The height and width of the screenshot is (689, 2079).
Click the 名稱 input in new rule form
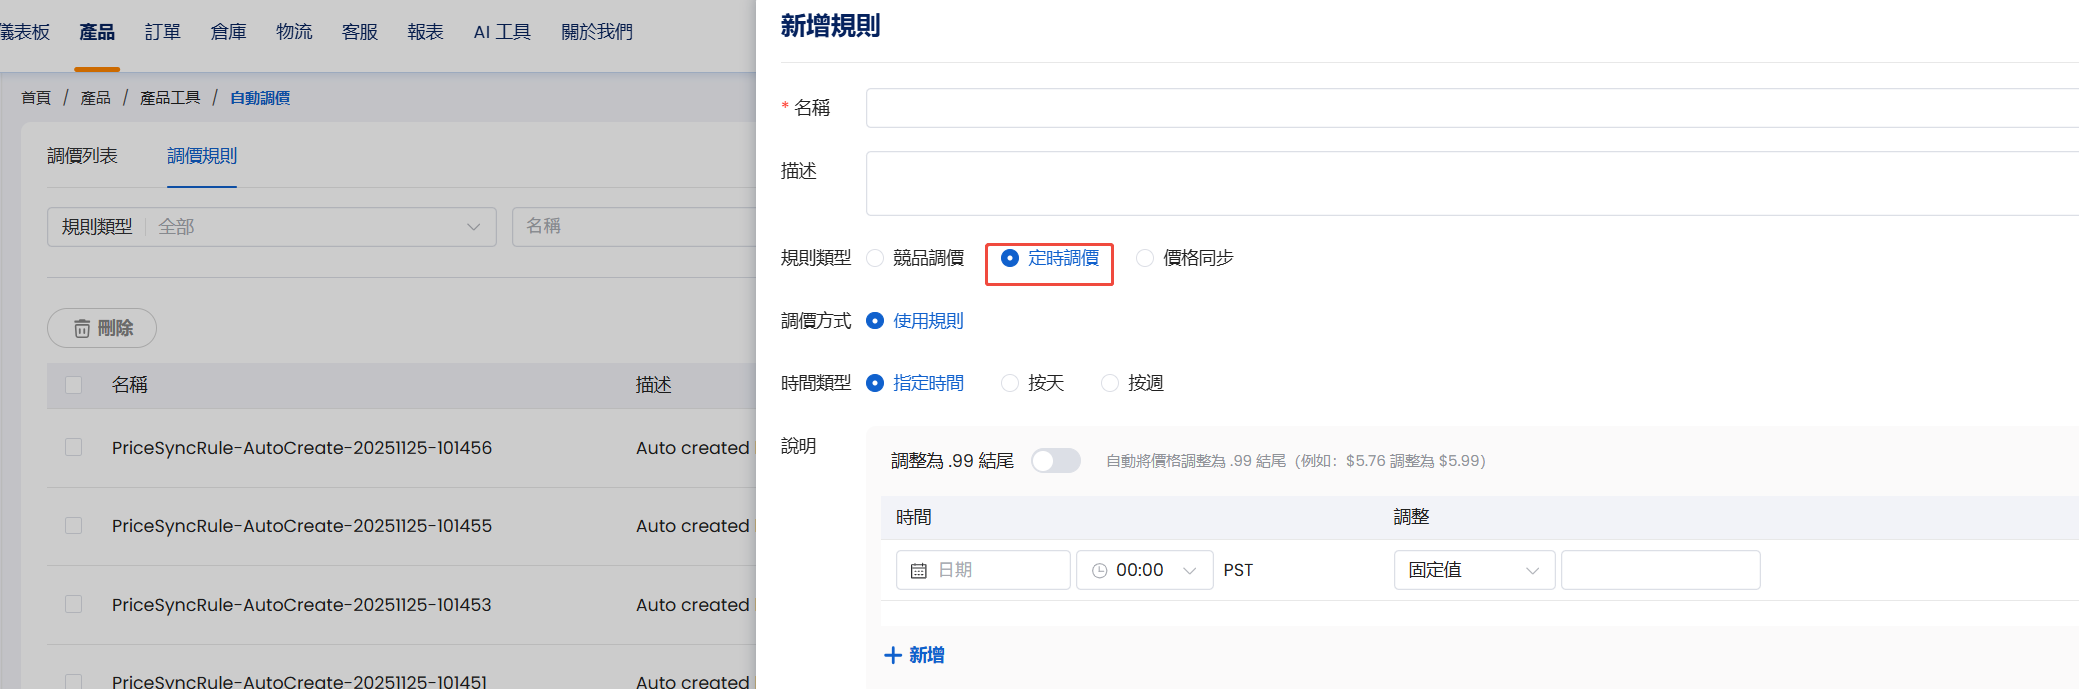click(x=1470, y=108)
